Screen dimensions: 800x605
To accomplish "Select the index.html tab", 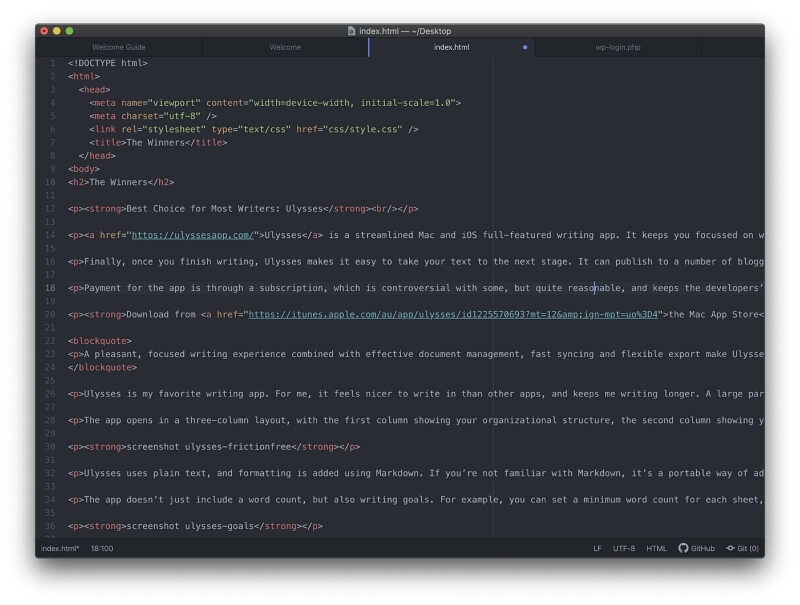I will [x=452, y=47].
